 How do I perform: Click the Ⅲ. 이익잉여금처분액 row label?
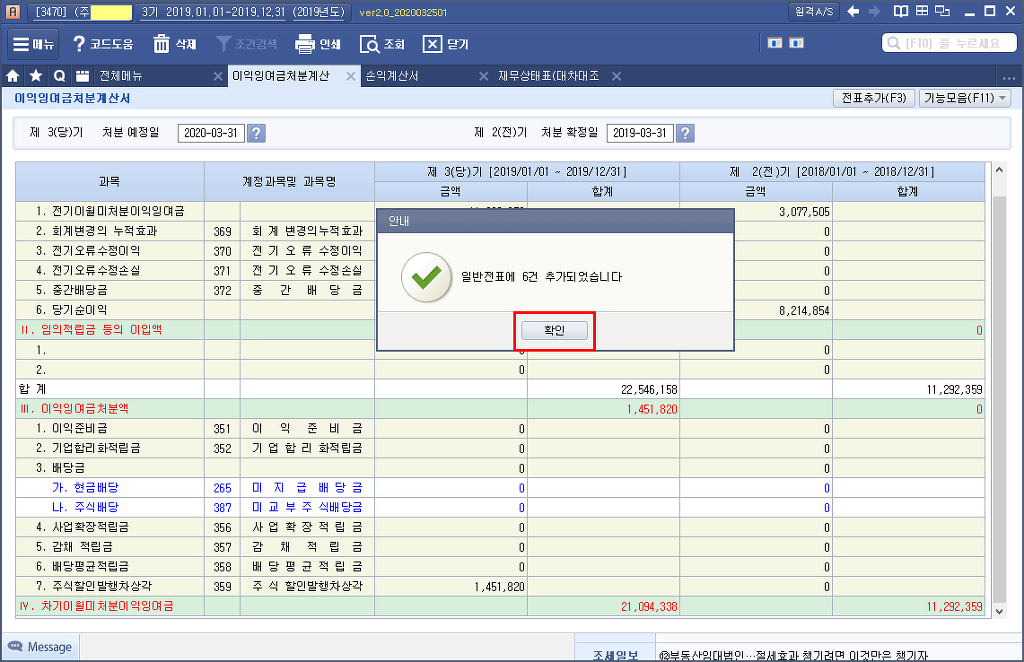74,409
